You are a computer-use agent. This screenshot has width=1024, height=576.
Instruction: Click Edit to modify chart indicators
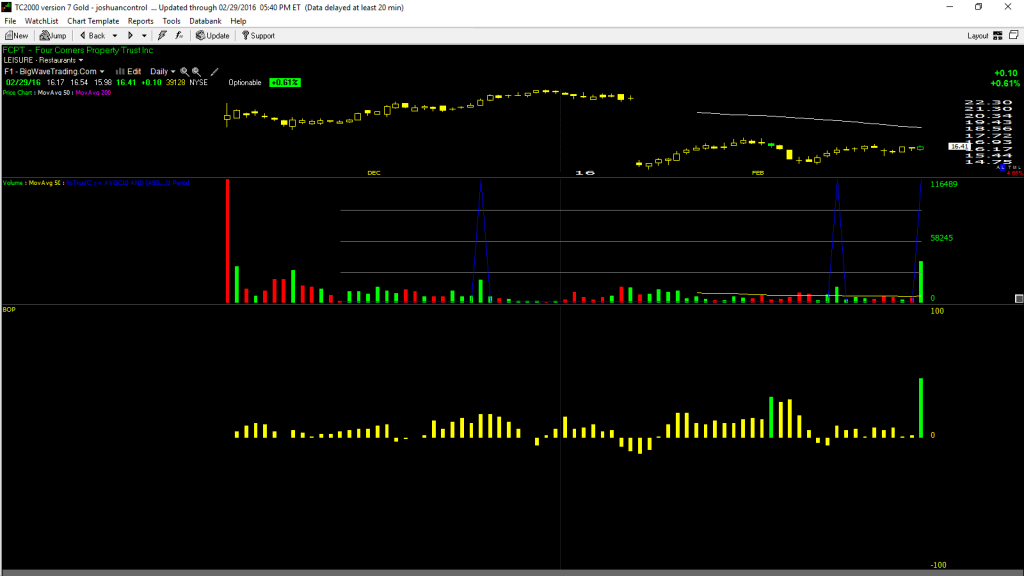coord(129,71)
